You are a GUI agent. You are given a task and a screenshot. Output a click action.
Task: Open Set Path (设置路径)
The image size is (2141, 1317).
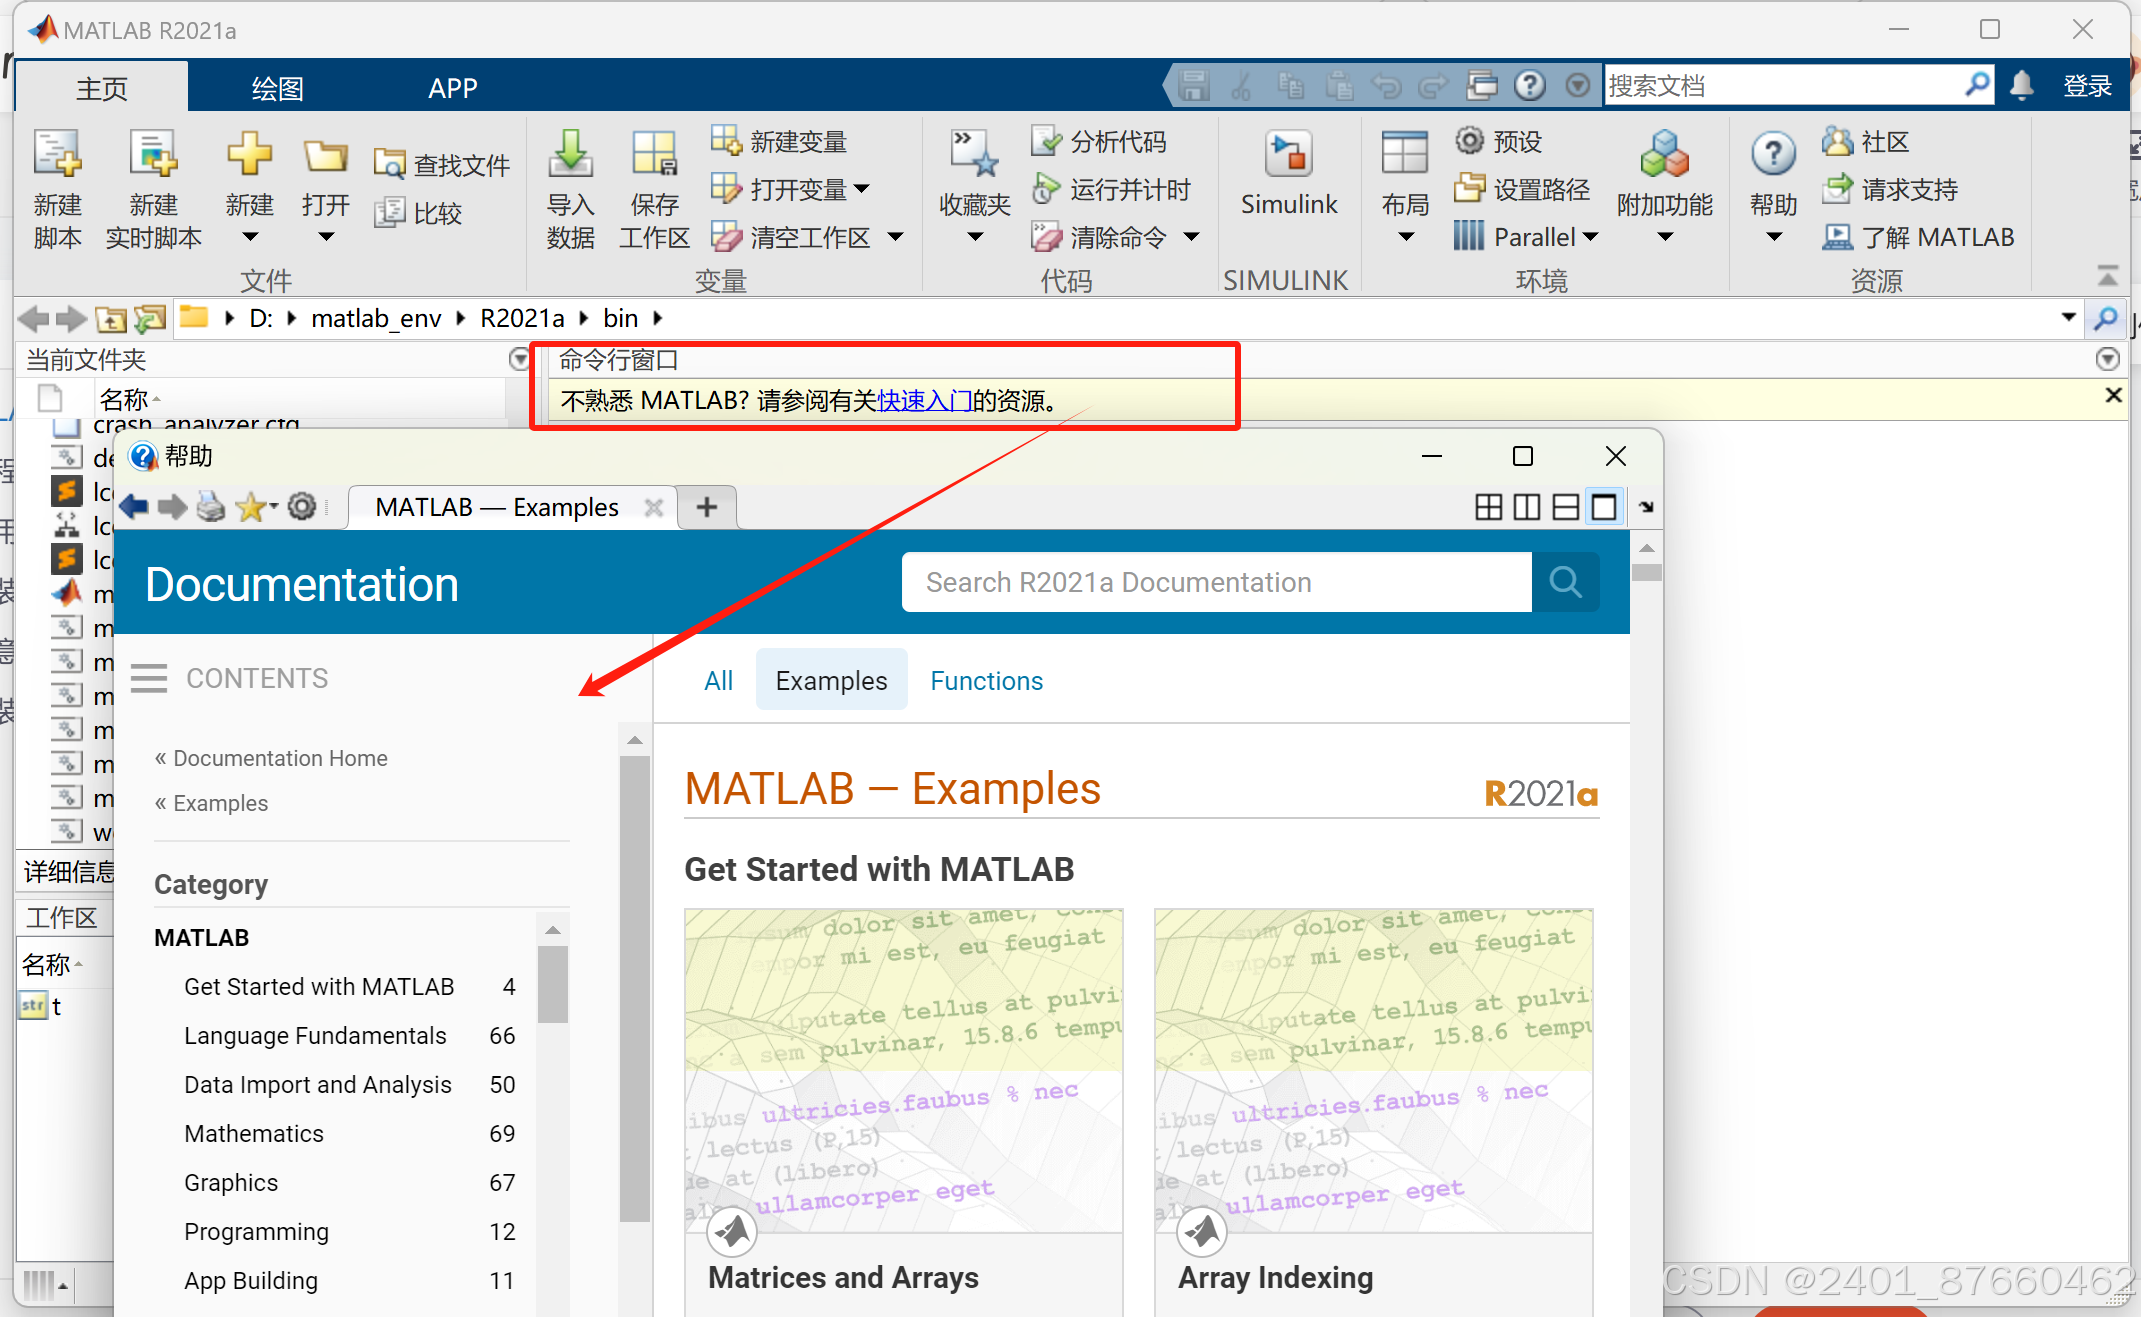1522,189
